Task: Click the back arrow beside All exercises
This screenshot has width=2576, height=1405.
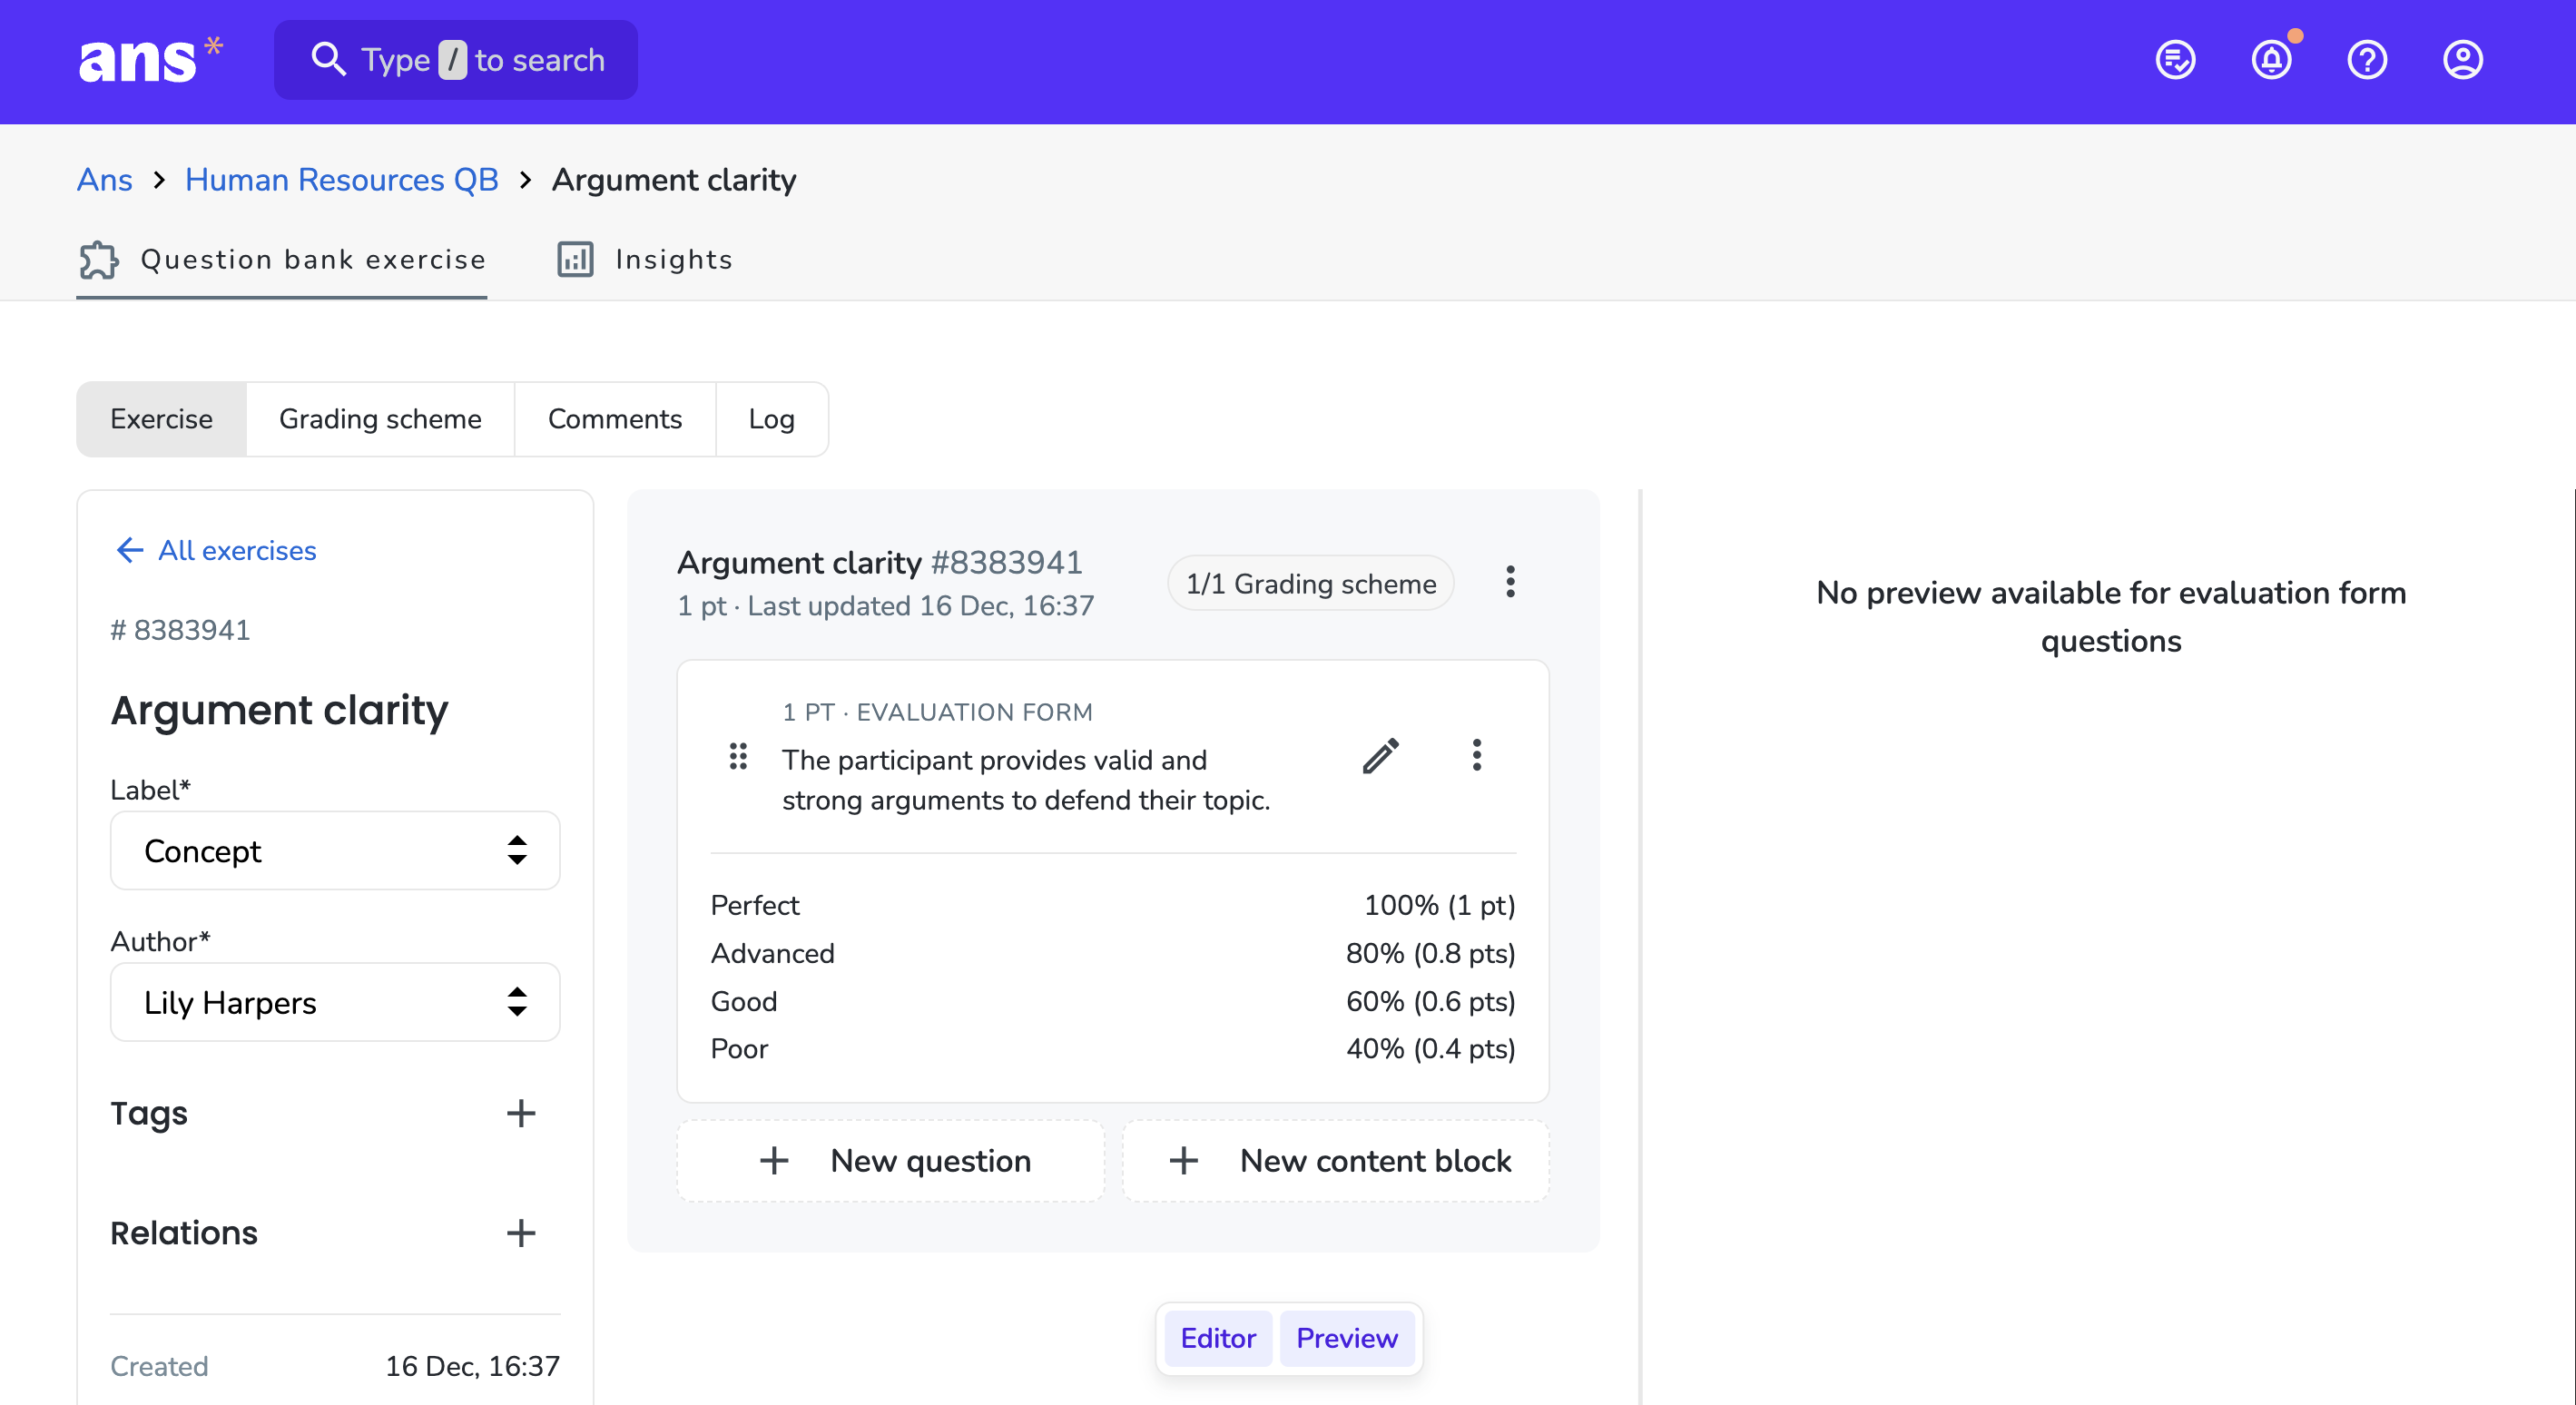Action: point(130,550)
